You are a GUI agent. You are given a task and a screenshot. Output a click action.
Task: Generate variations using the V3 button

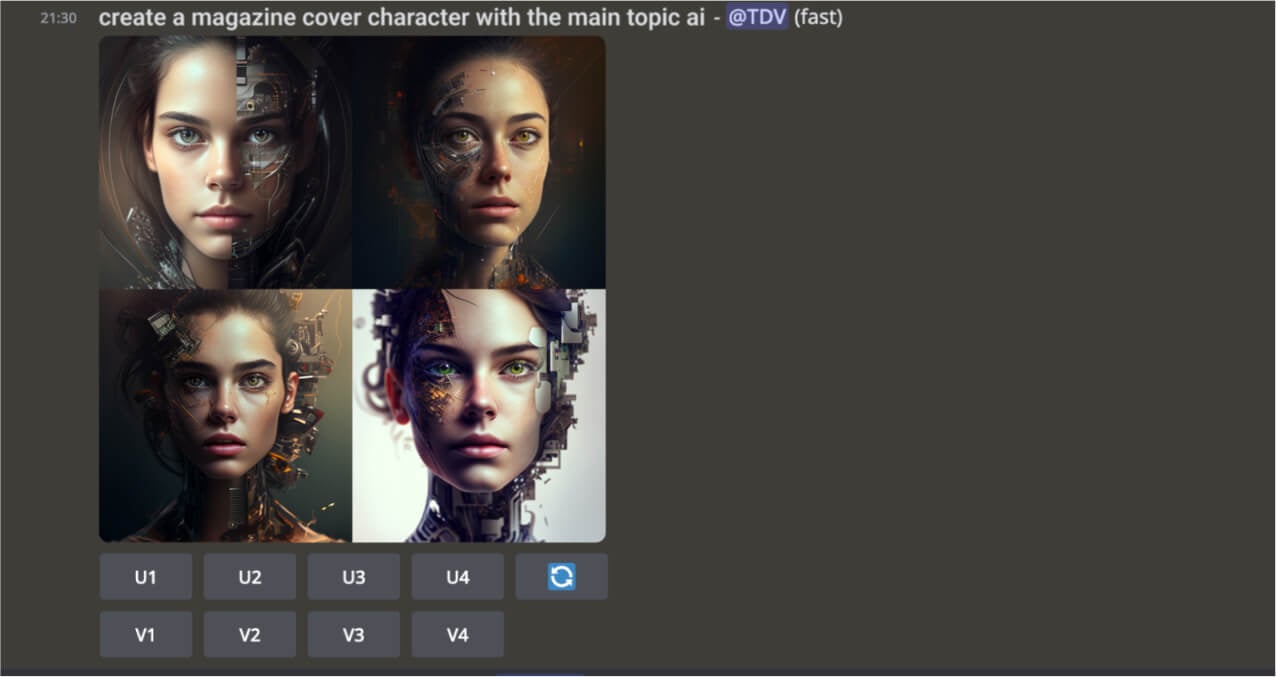354,635
